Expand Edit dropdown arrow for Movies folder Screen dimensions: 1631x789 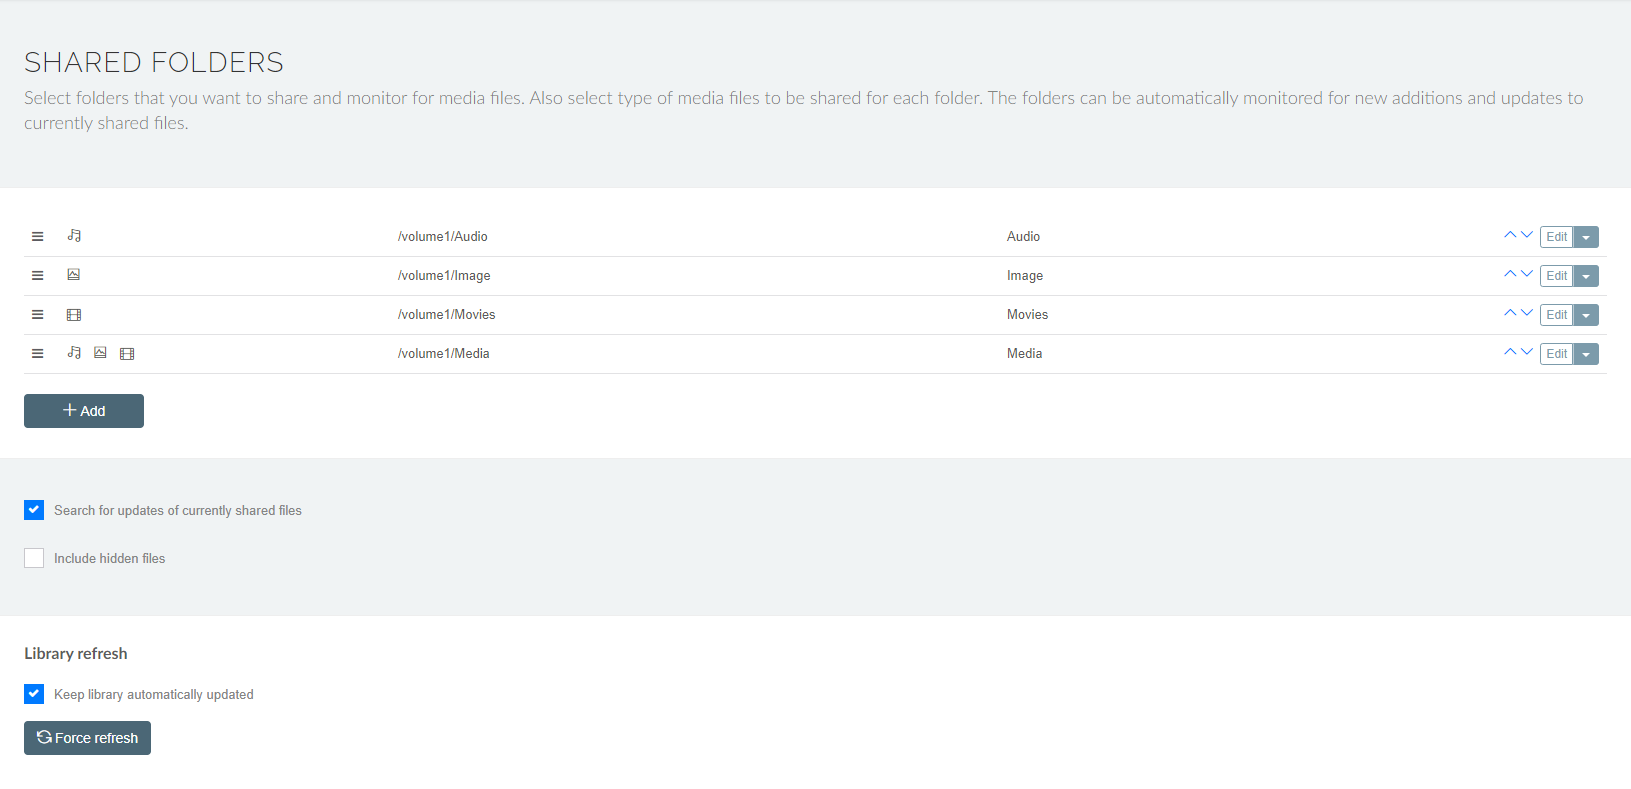1586,315
